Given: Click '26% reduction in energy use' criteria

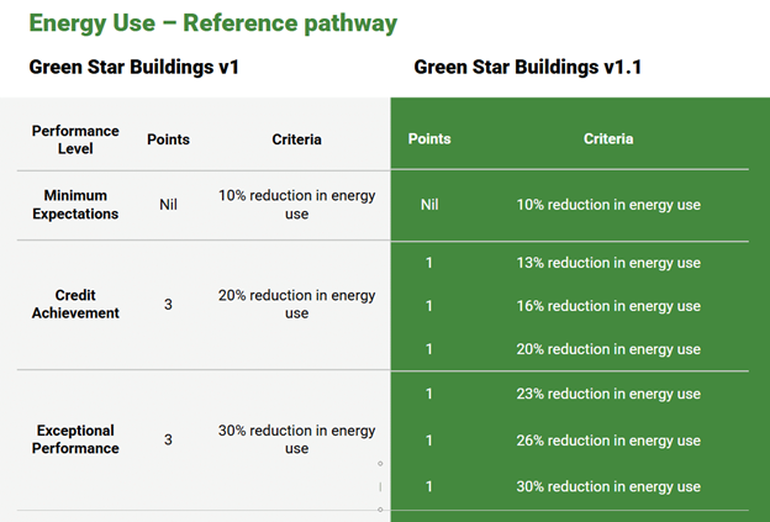Looking at the screenshot, I should pos(608,440).
